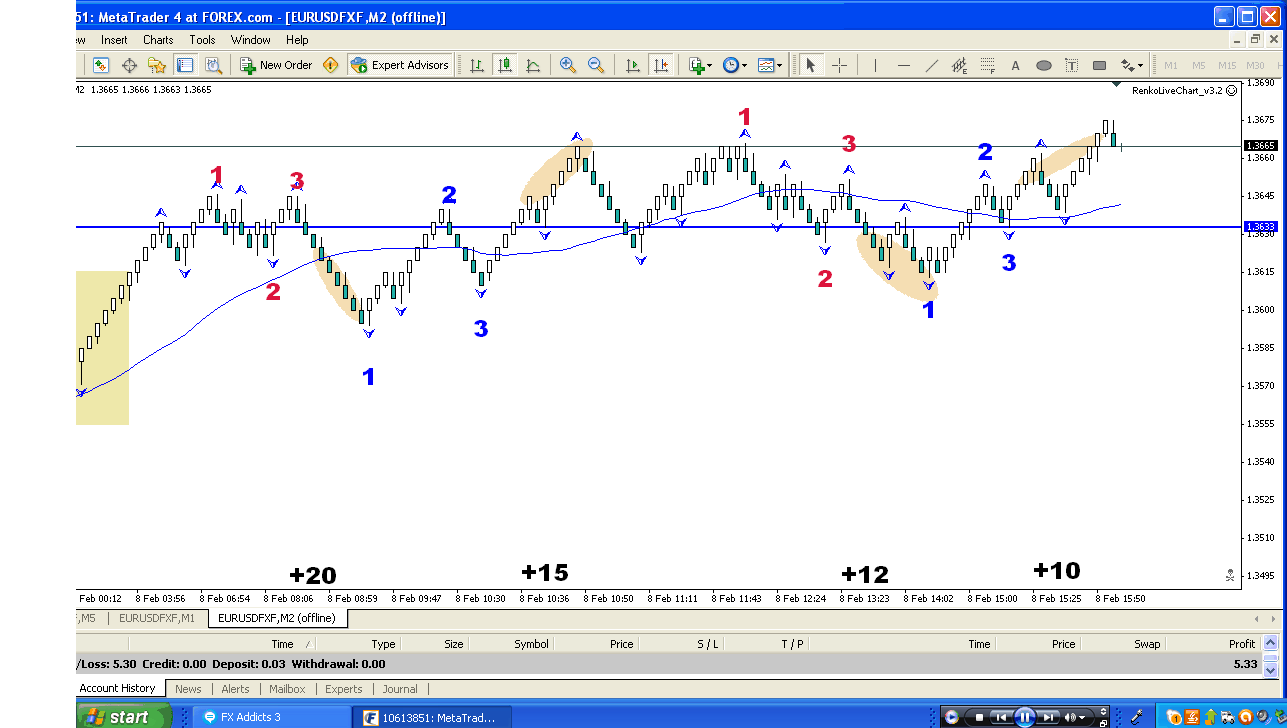Select the Text tool (A)
The width and height of the screenshot is (1287, 728).
pos(1015,65)
